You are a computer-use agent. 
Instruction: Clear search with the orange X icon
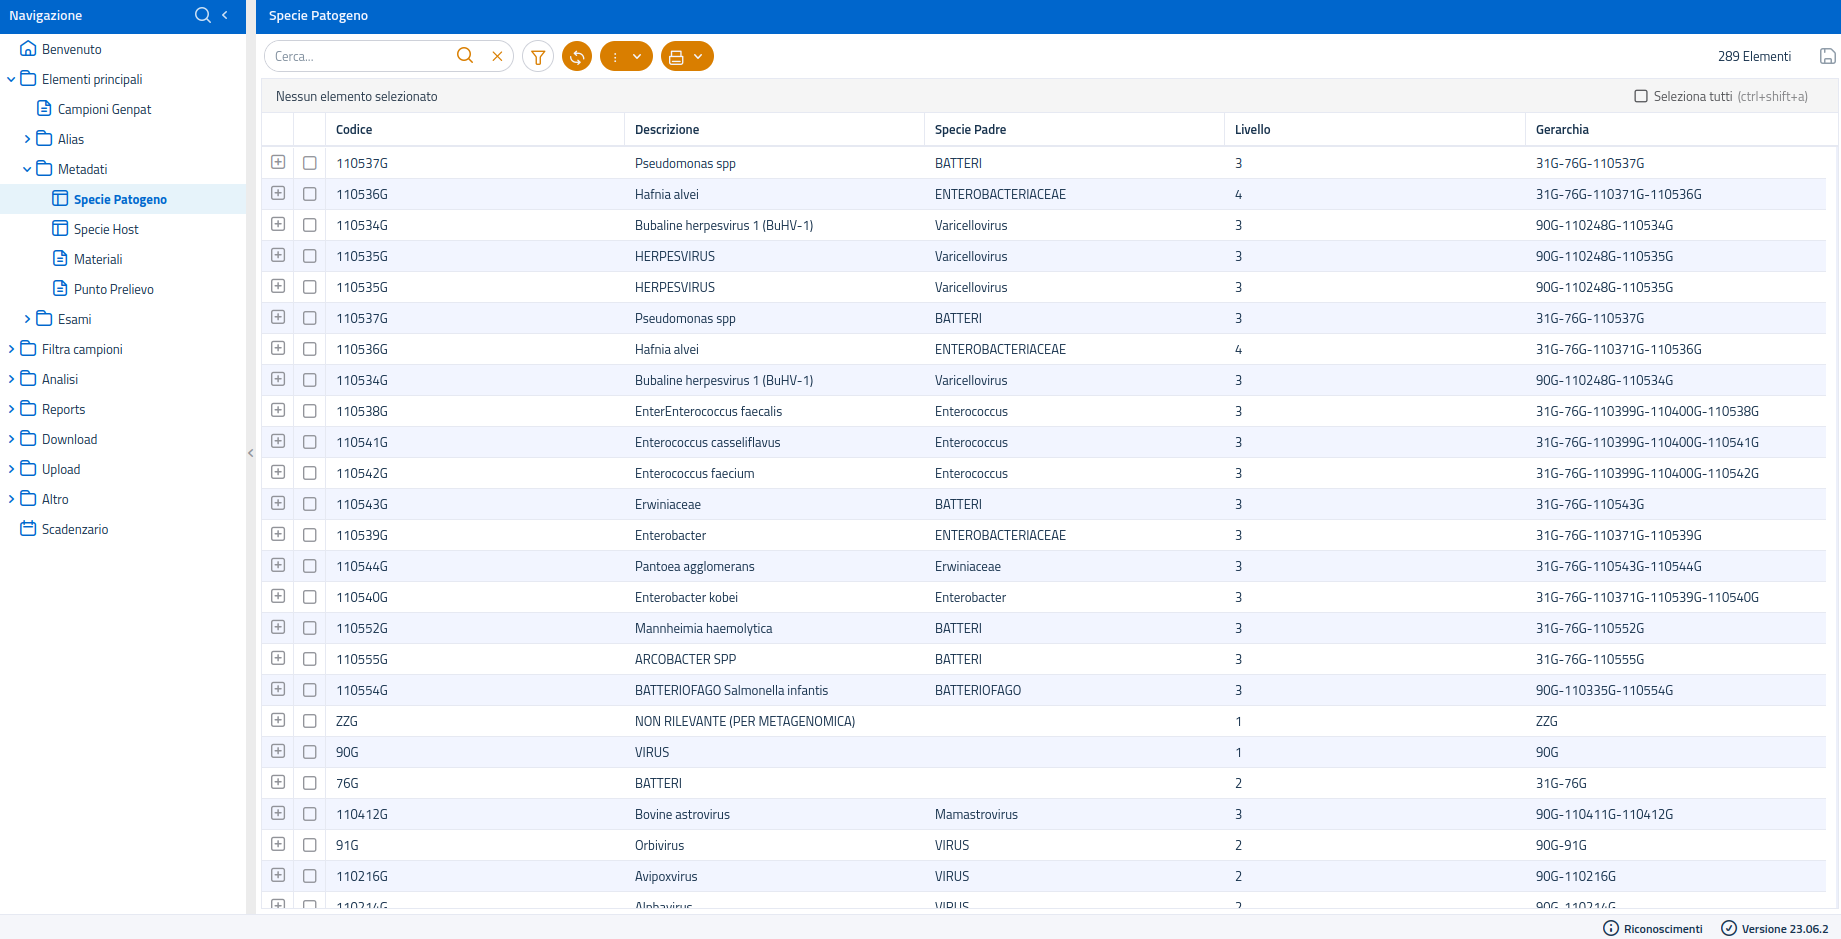click(x=497, y=57)
